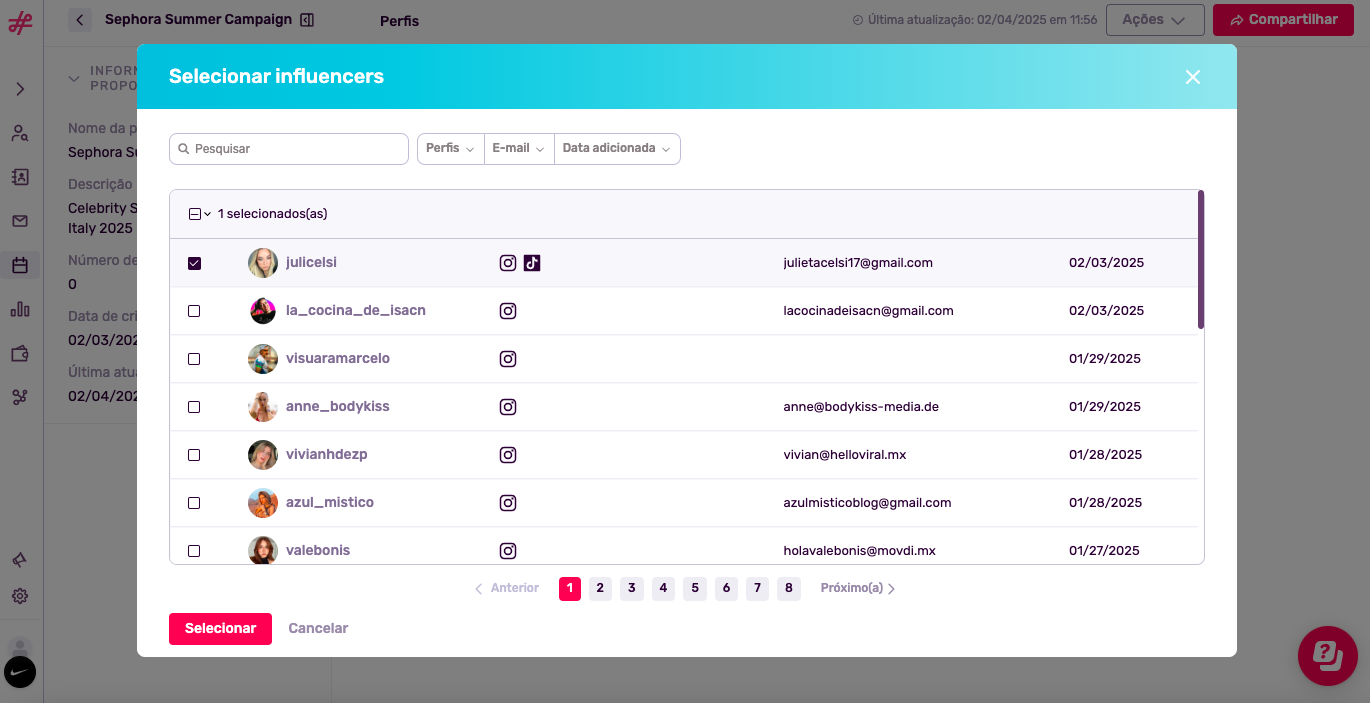This screenshot has width=1370, height=703.
Task: Open Instagram icon for visuaramarcelo
Action: pyautogui.click(x=508, y=359)
